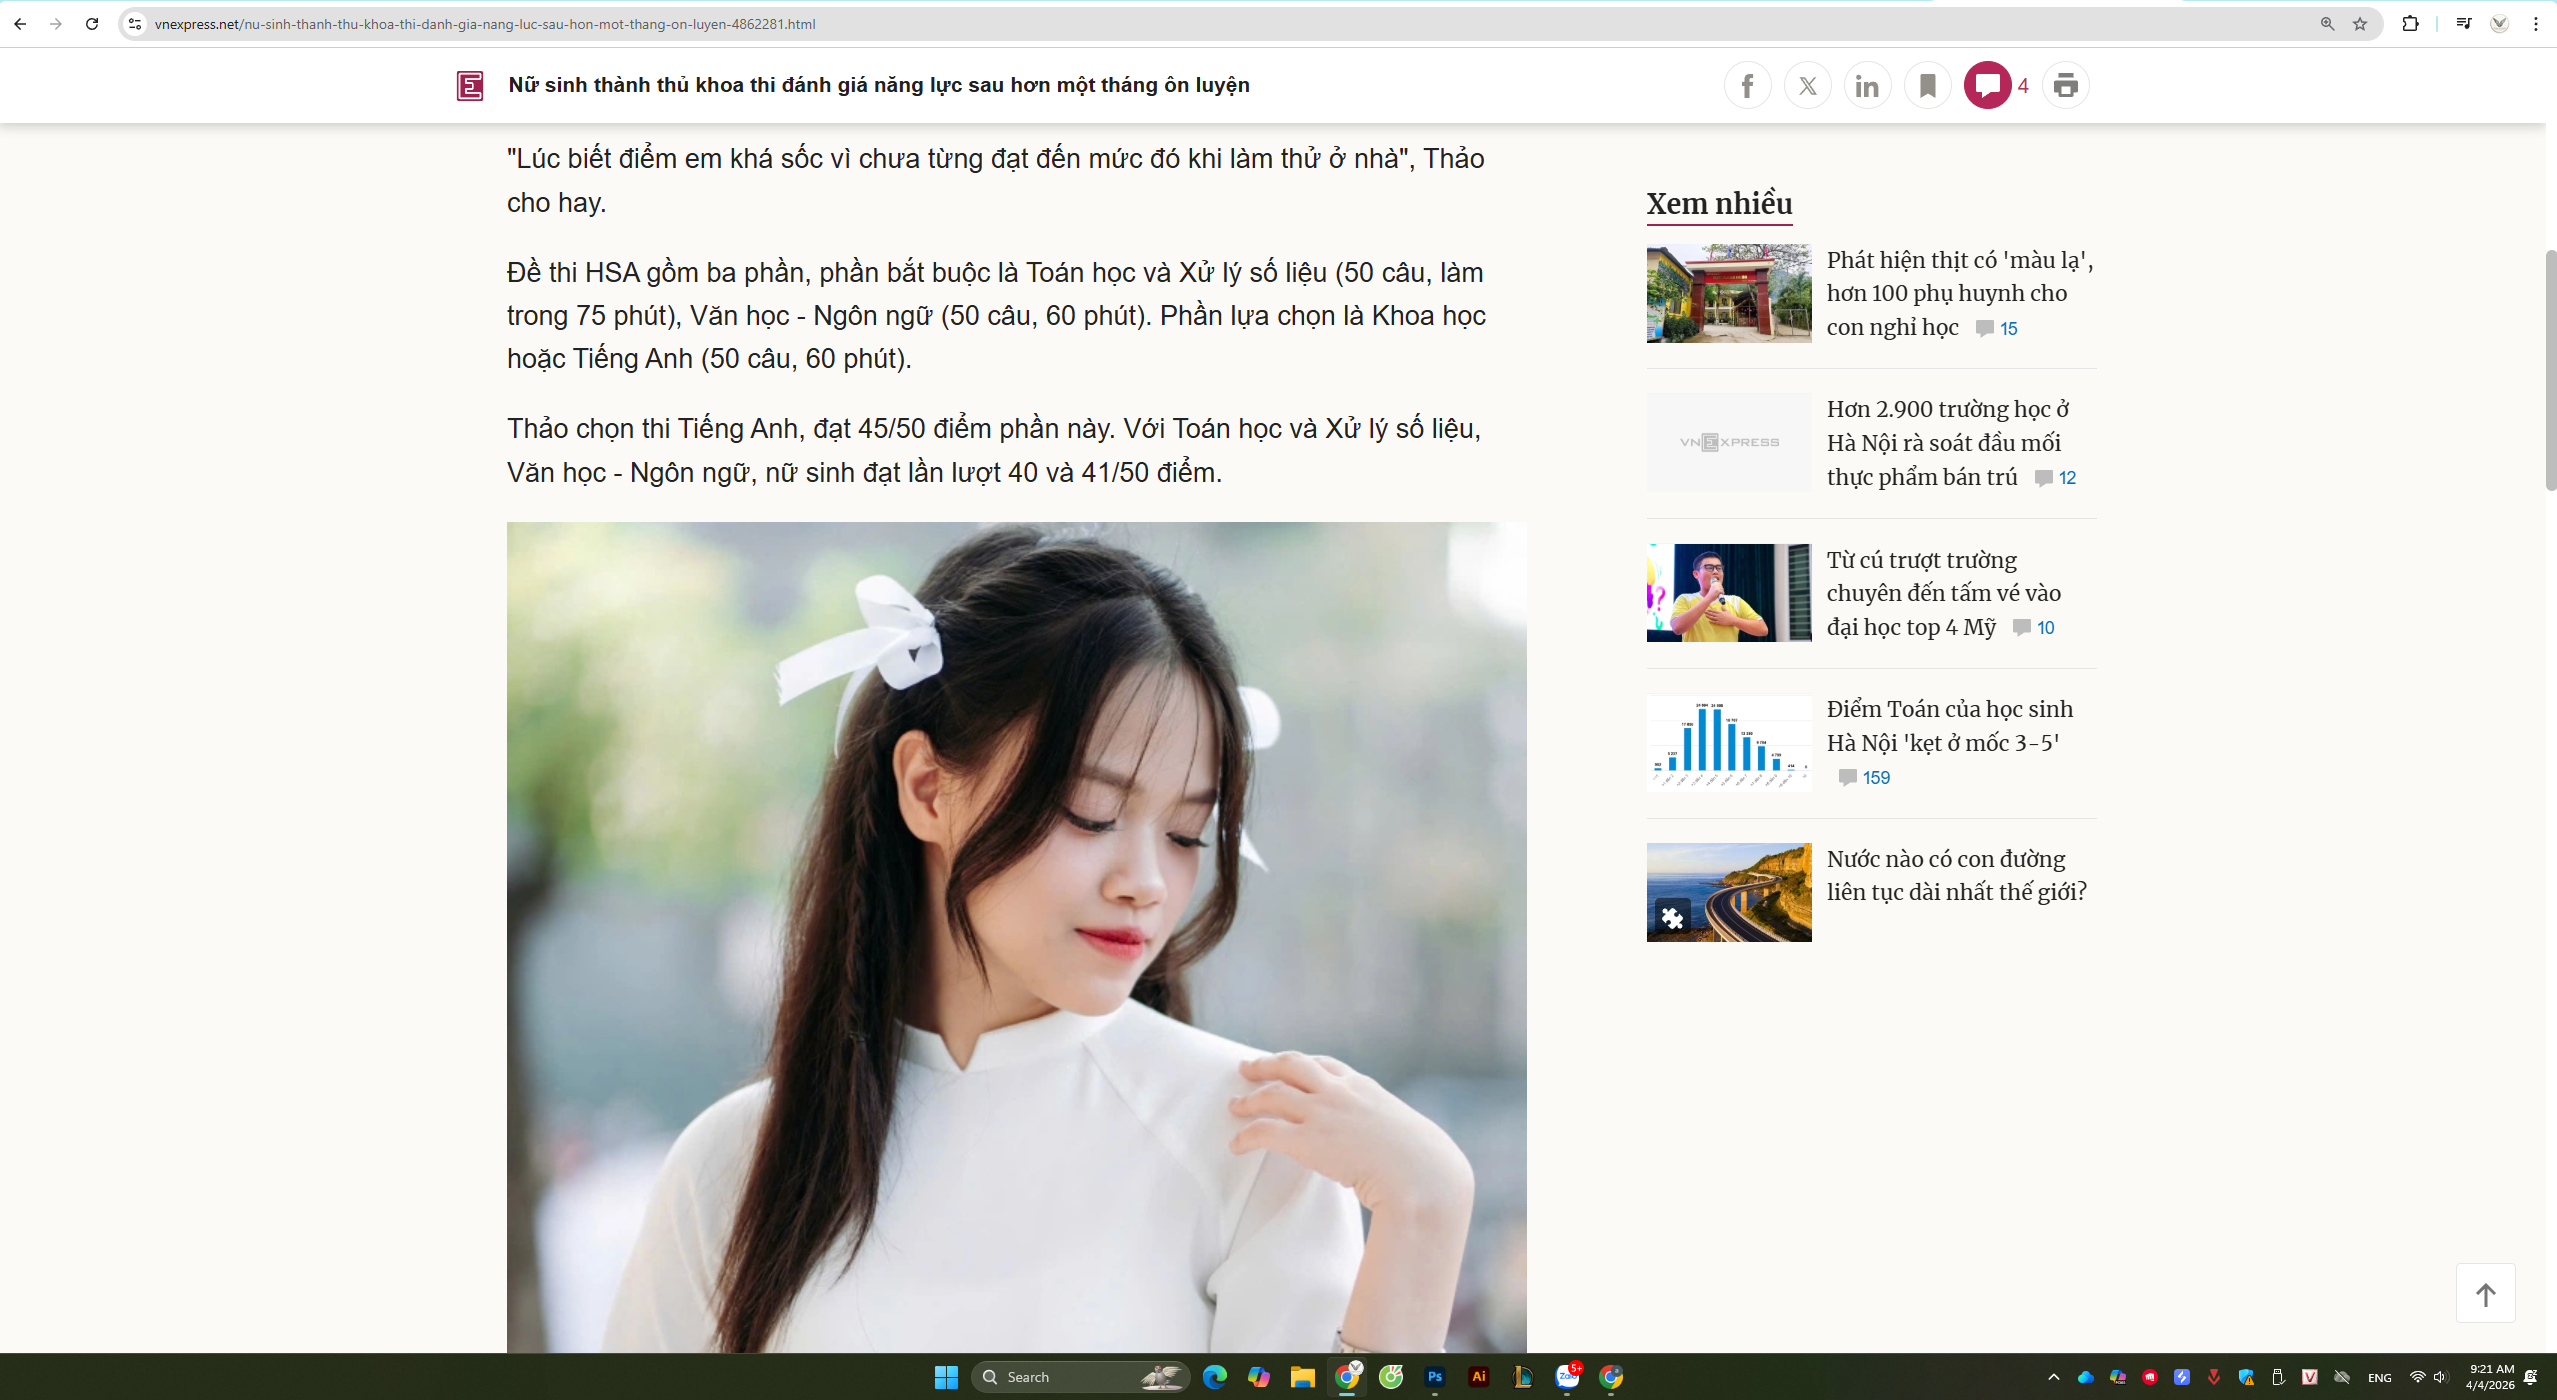Click the coastal road article thumbnail
Image resolution: width=2557 pixels, height=1400 pixels.
click(1728, 892)
